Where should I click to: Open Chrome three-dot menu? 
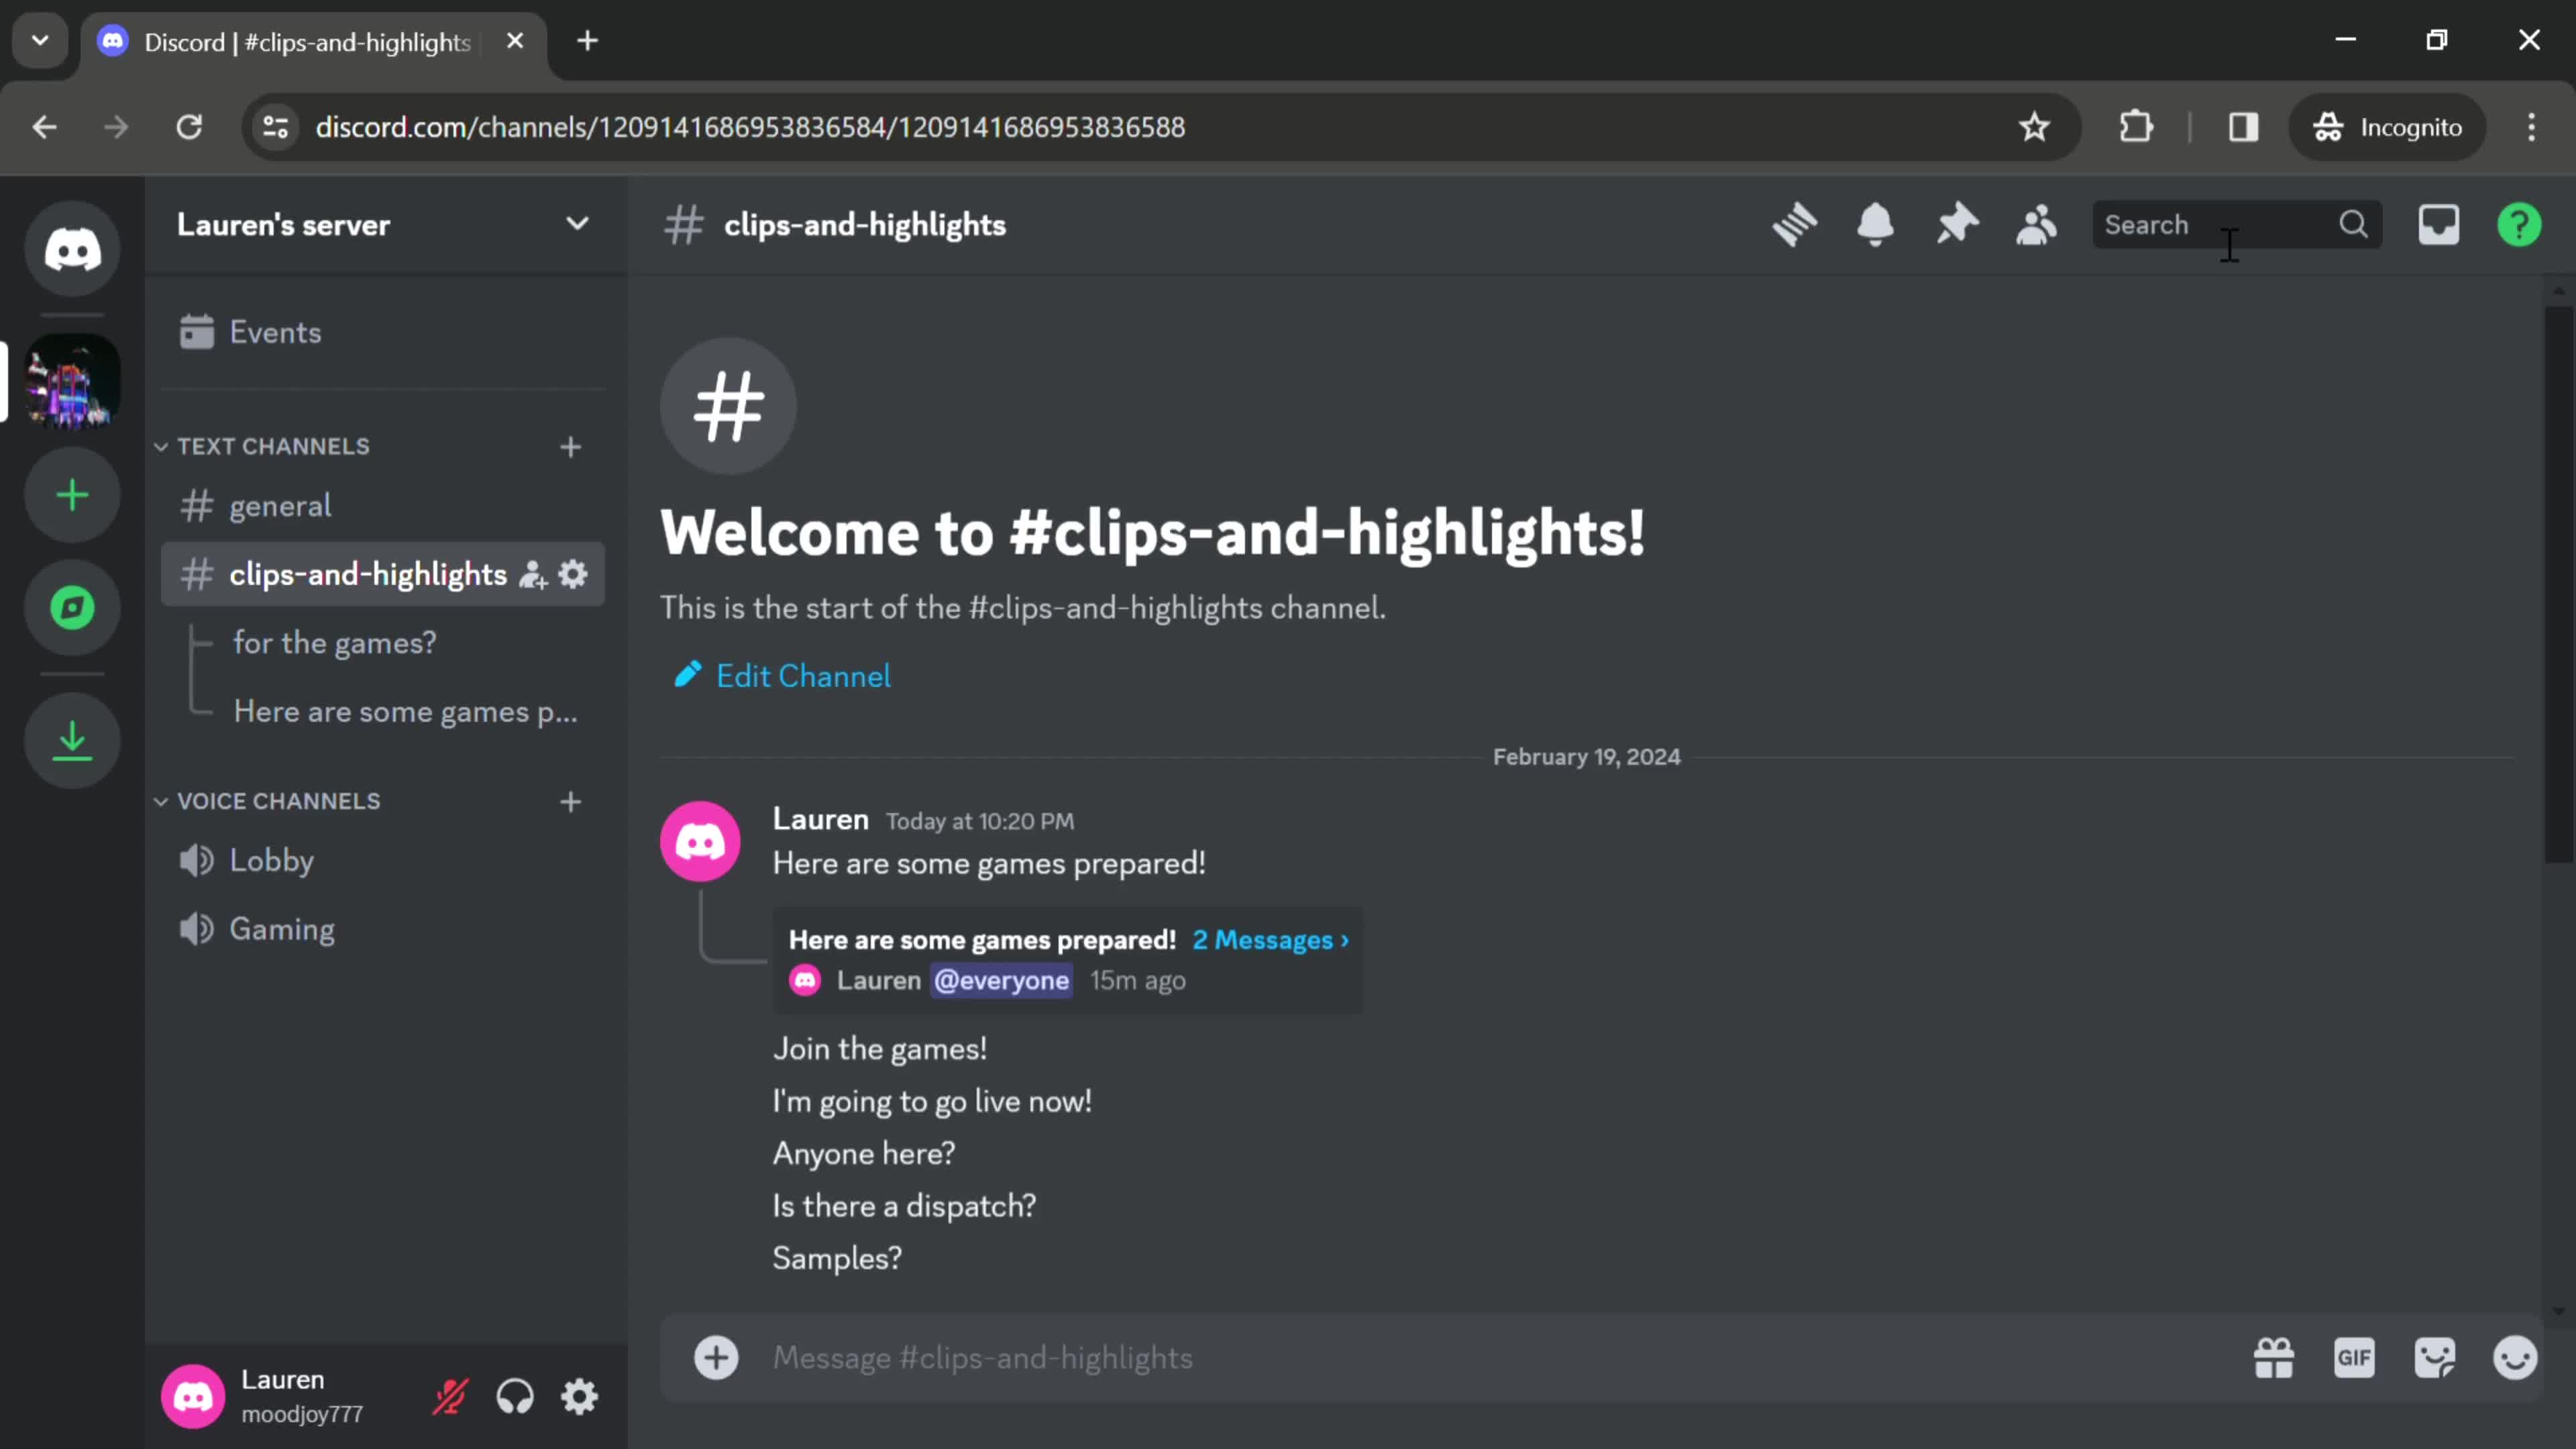click(x=2531, y=127)
